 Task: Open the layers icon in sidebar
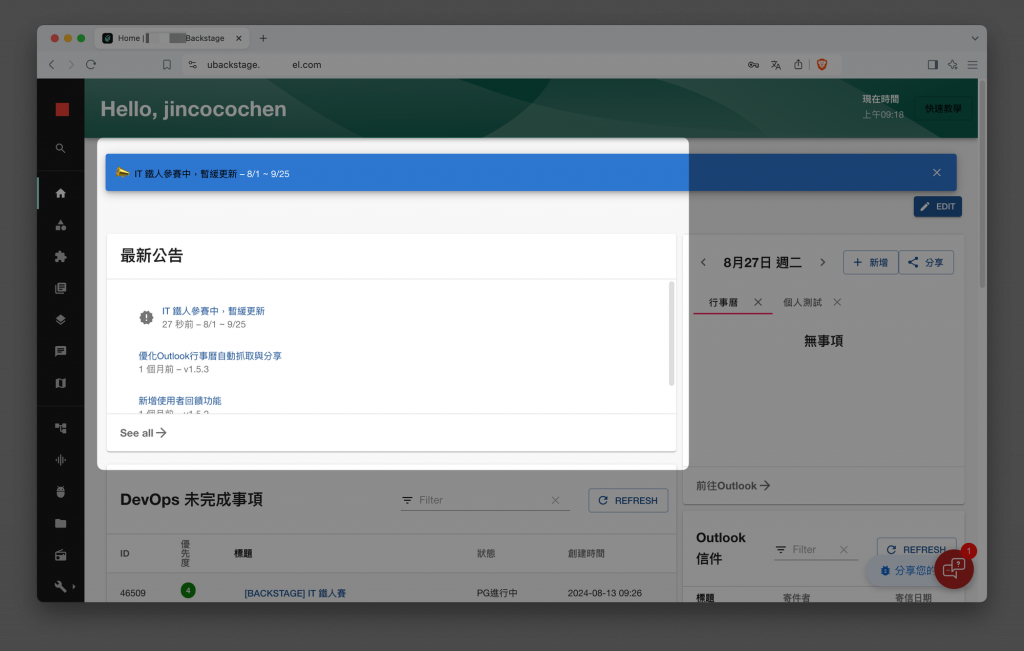[60, 320]
